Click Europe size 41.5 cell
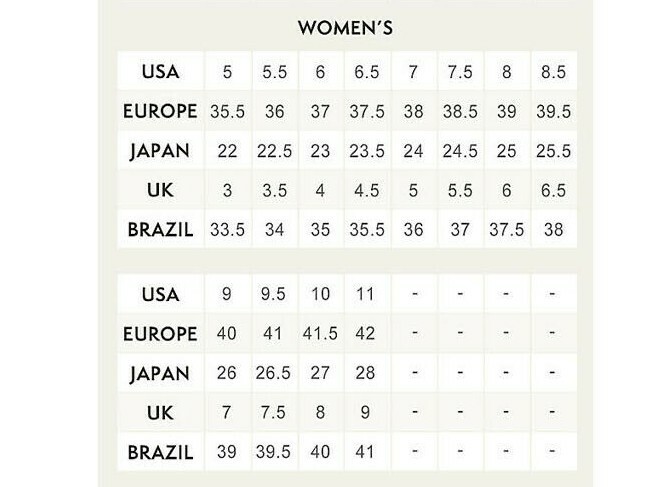Screen dimensions: 668x487 [319, 334]
